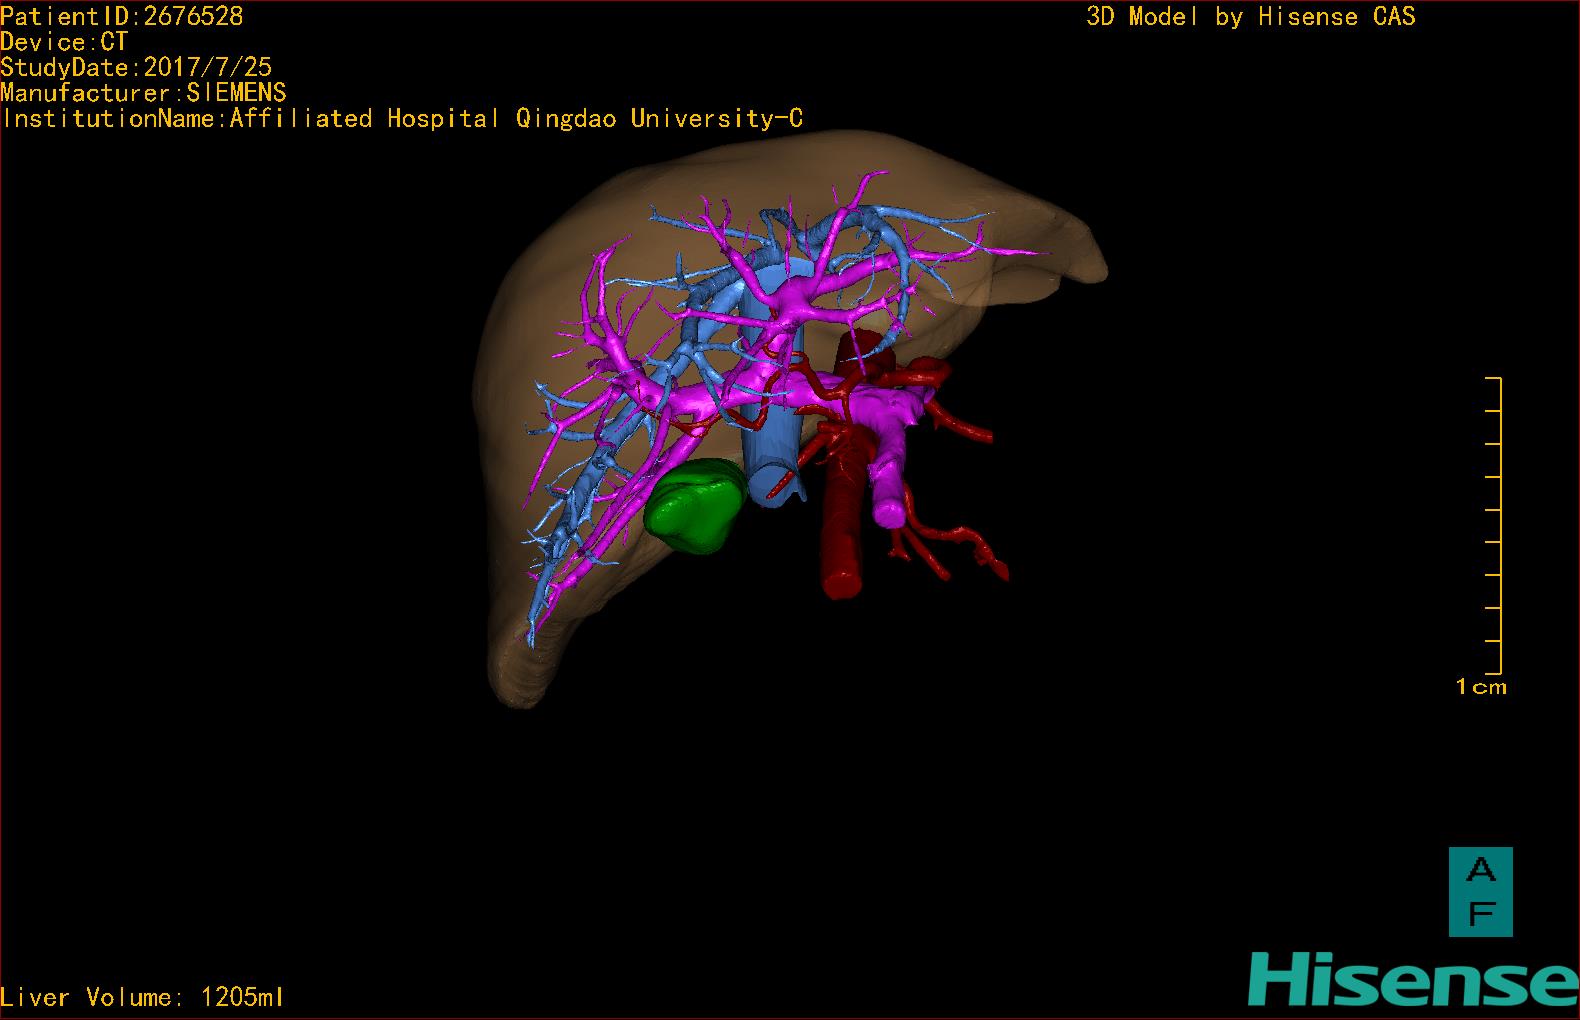
Task: Click the yellow scale ruler bar
Action: (x=1497, y=525)
